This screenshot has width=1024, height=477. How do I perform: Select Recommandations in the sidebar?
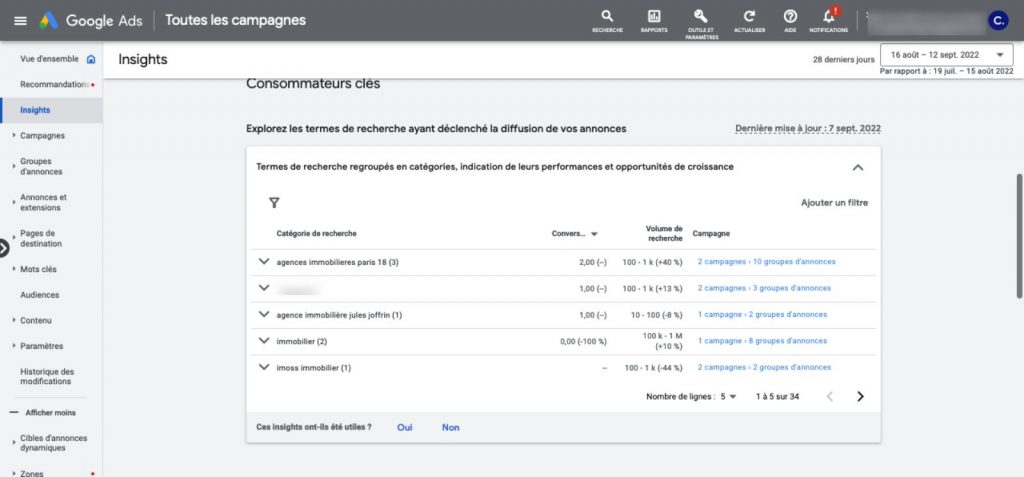(x=54, y=84)
